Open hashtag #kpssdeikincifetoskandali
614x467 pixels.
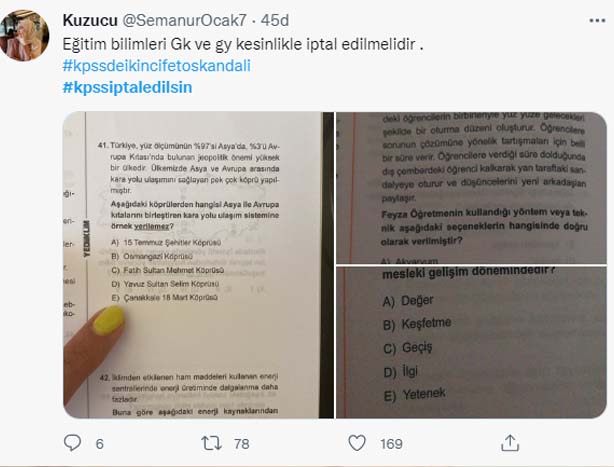tap(157, 66)
